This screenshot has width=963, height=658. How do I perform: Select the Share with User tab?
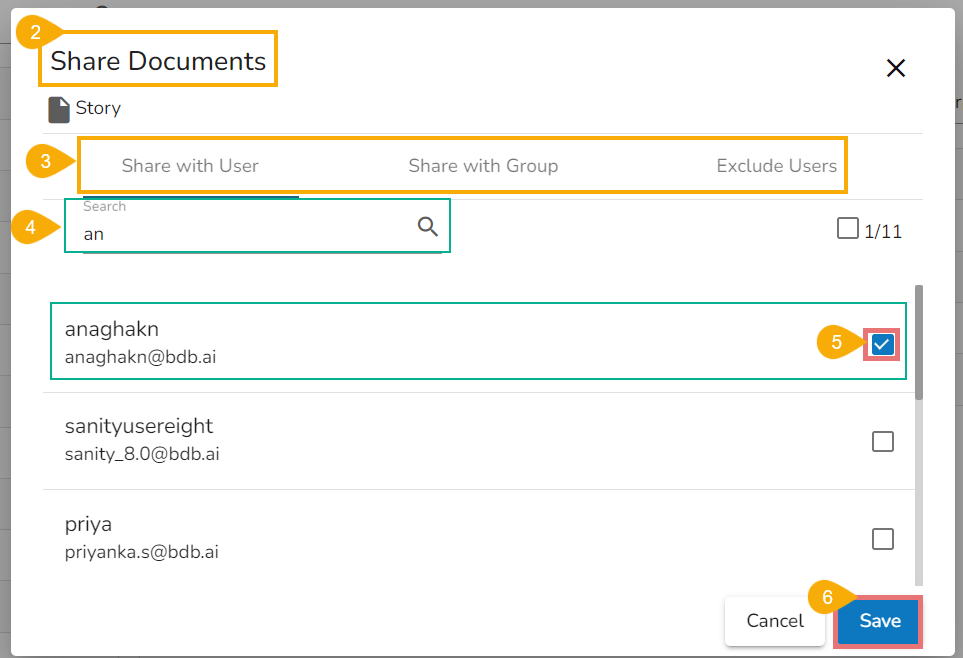click(x=190, y=166)
